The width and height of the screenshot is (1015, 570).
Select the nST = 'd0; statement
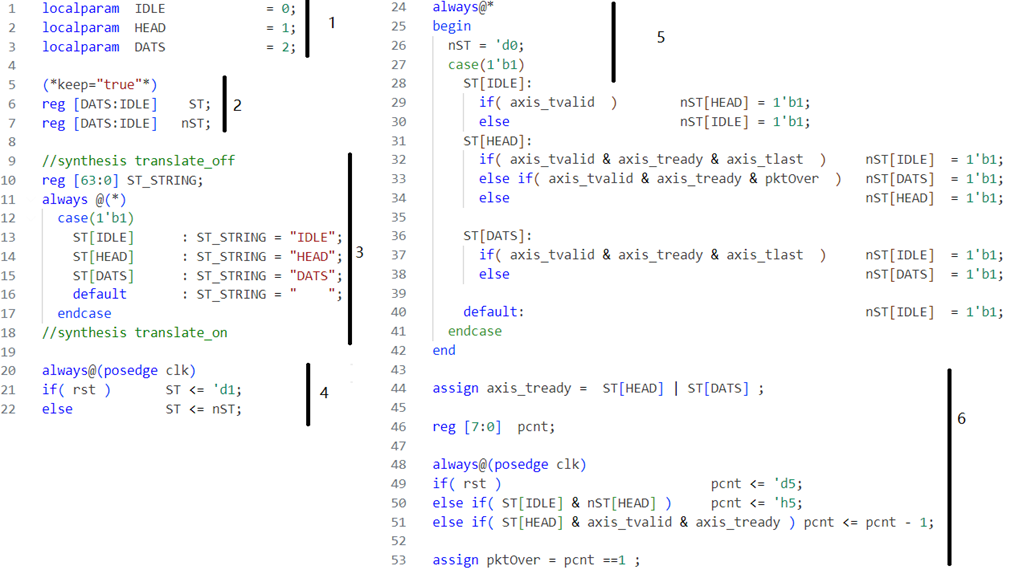click(x=486, y=46)
